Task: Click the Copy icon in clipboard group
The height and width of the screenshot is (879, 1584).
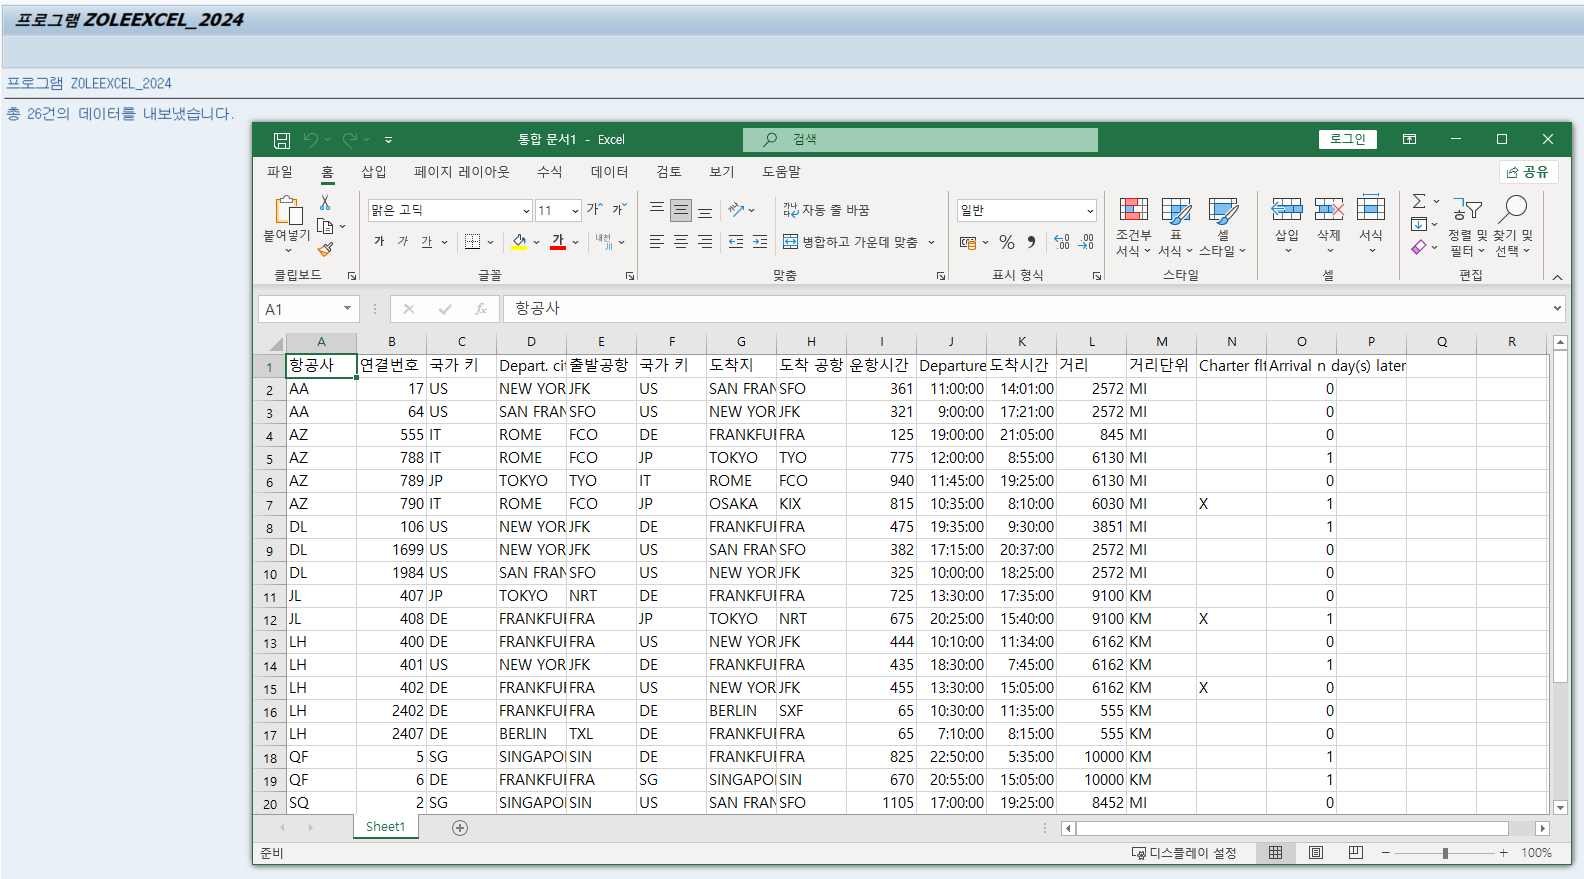Action: 325,226
